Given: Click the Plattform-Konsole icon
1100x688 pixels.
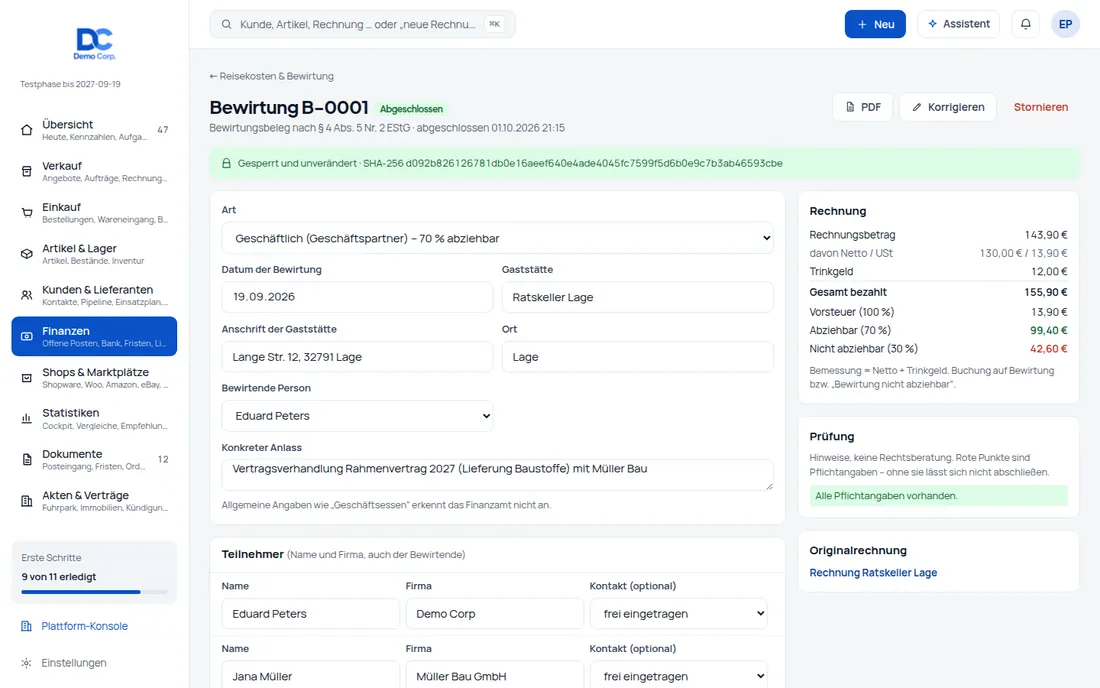Looking at the screenshot, I should coord(27,626).
